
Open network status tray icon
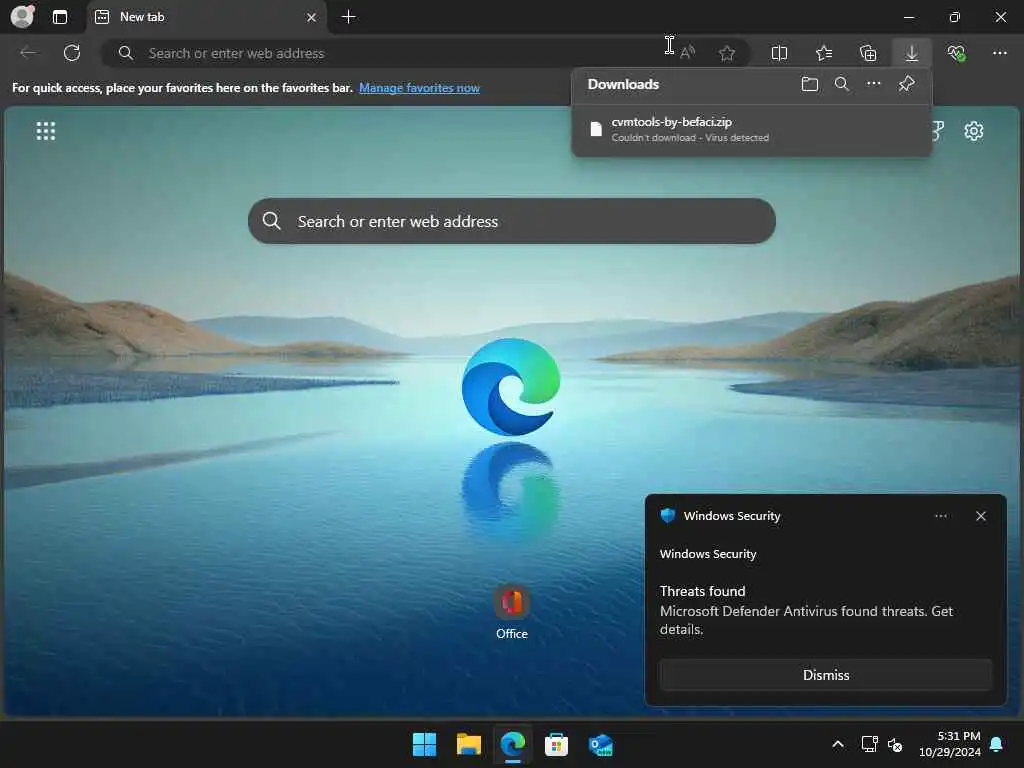(869, 744)
